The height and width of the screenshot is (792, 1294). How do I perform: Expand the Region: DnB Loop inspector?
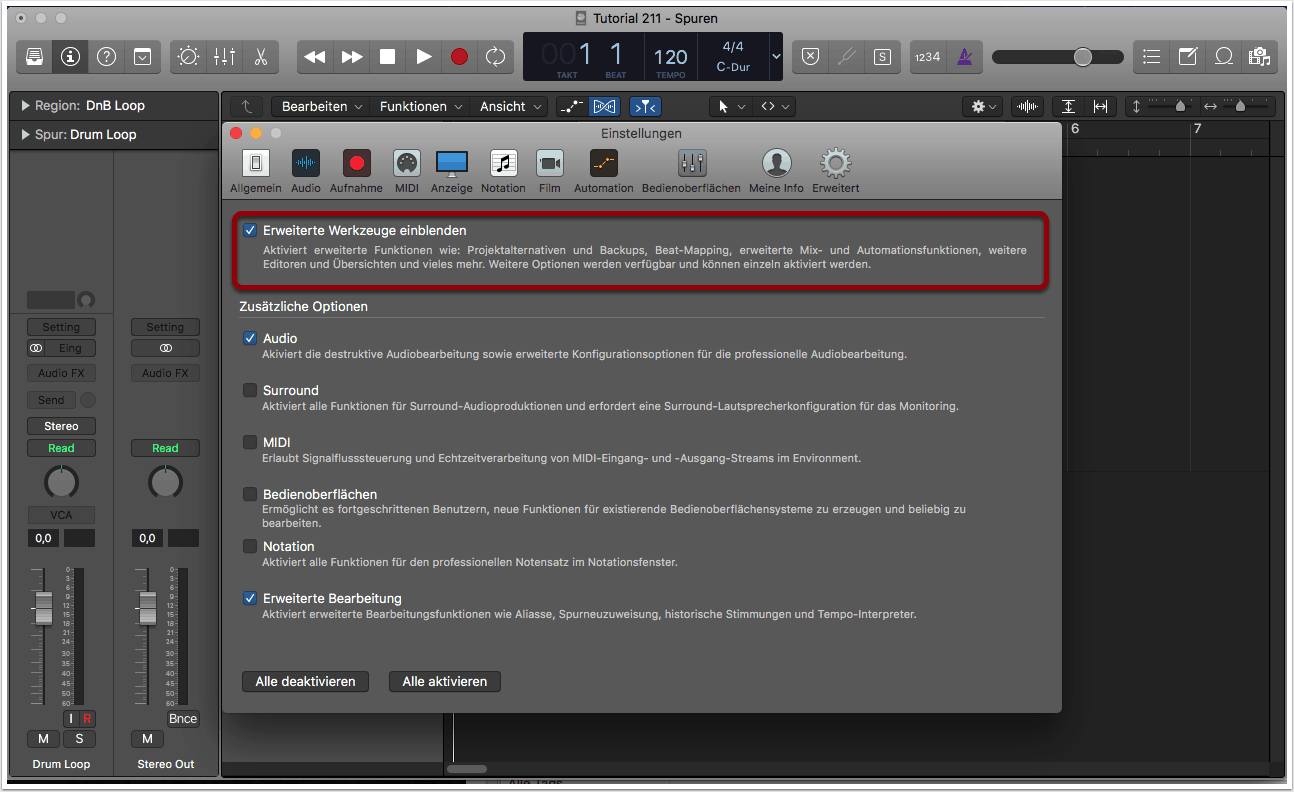(25, 106)
